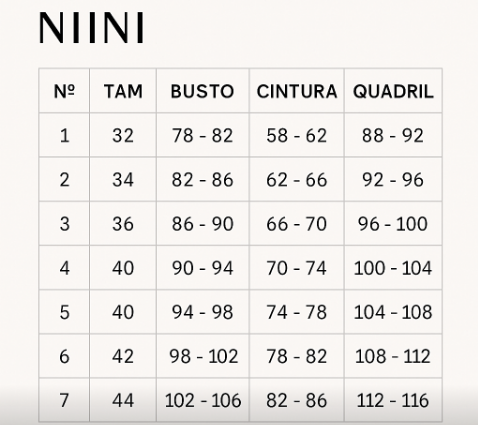Screen dimensions: 478x425
Task: Click busto value 78 - 82
Action: coord(202,136)
